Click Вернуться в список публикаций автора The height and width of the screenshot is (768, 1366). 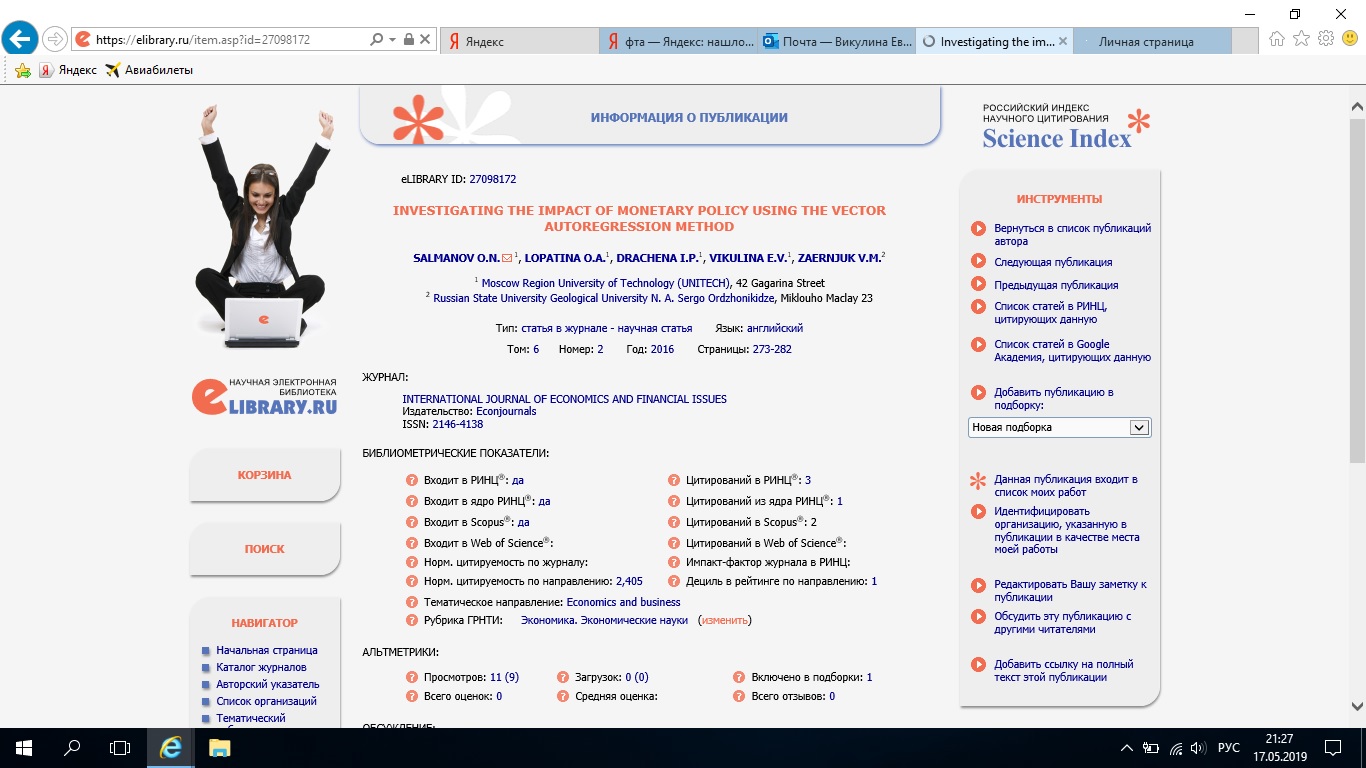pyautogui.click(x=1072, y=234)
